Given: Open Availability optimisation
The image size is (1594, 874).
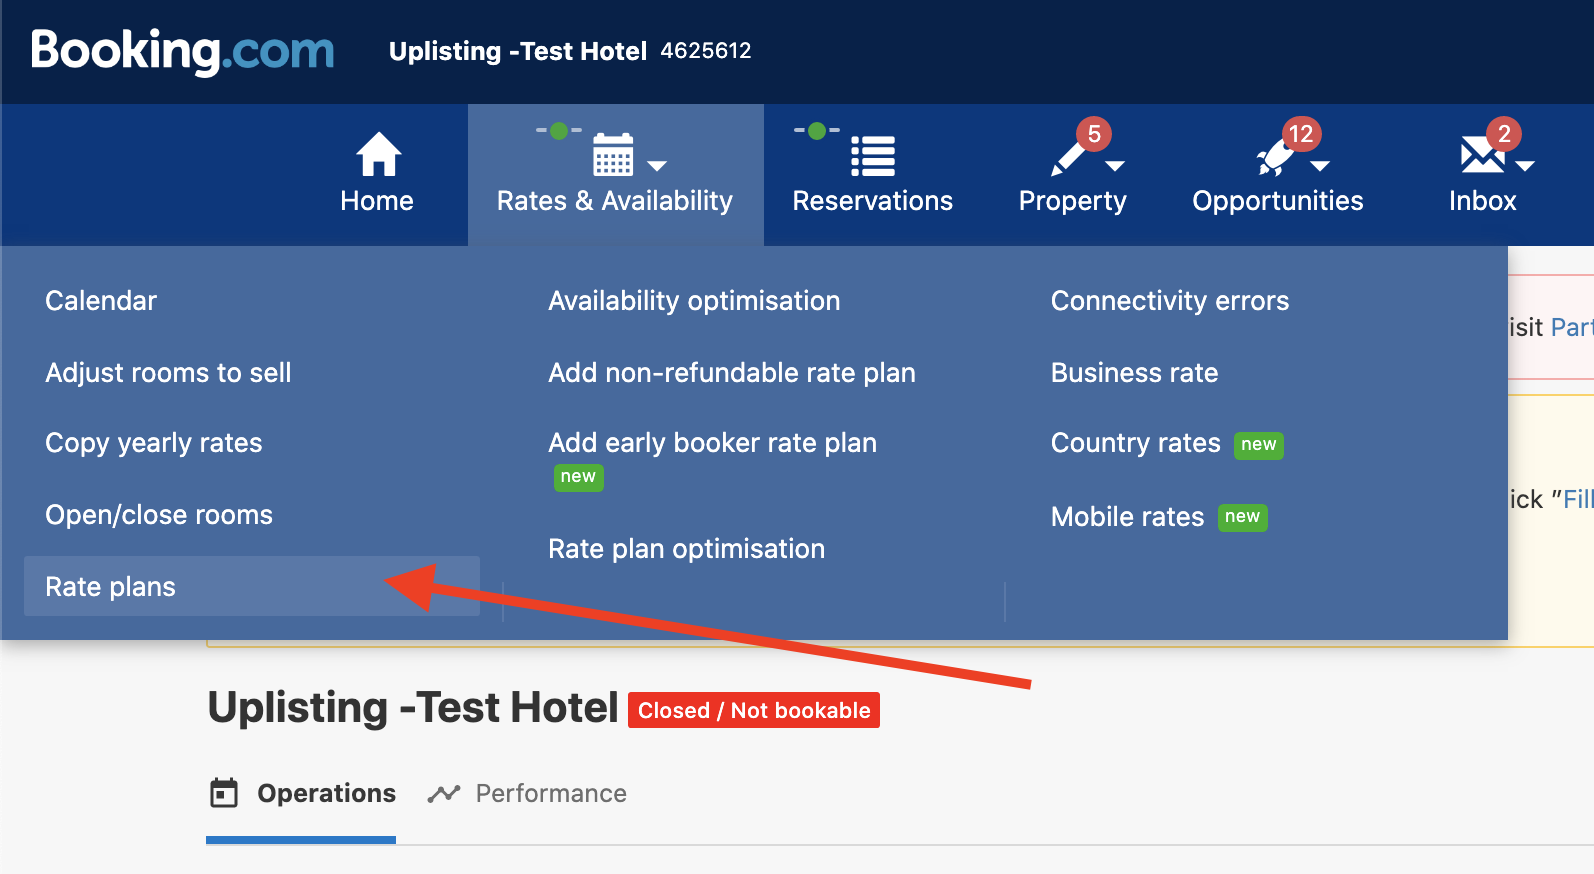Looking at the screenshot, I should (694, 301).
